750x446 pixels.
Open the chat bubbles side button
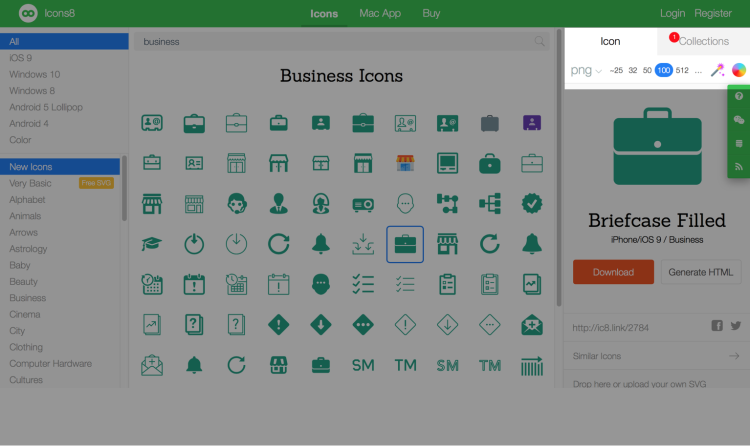tap(739, 120)
